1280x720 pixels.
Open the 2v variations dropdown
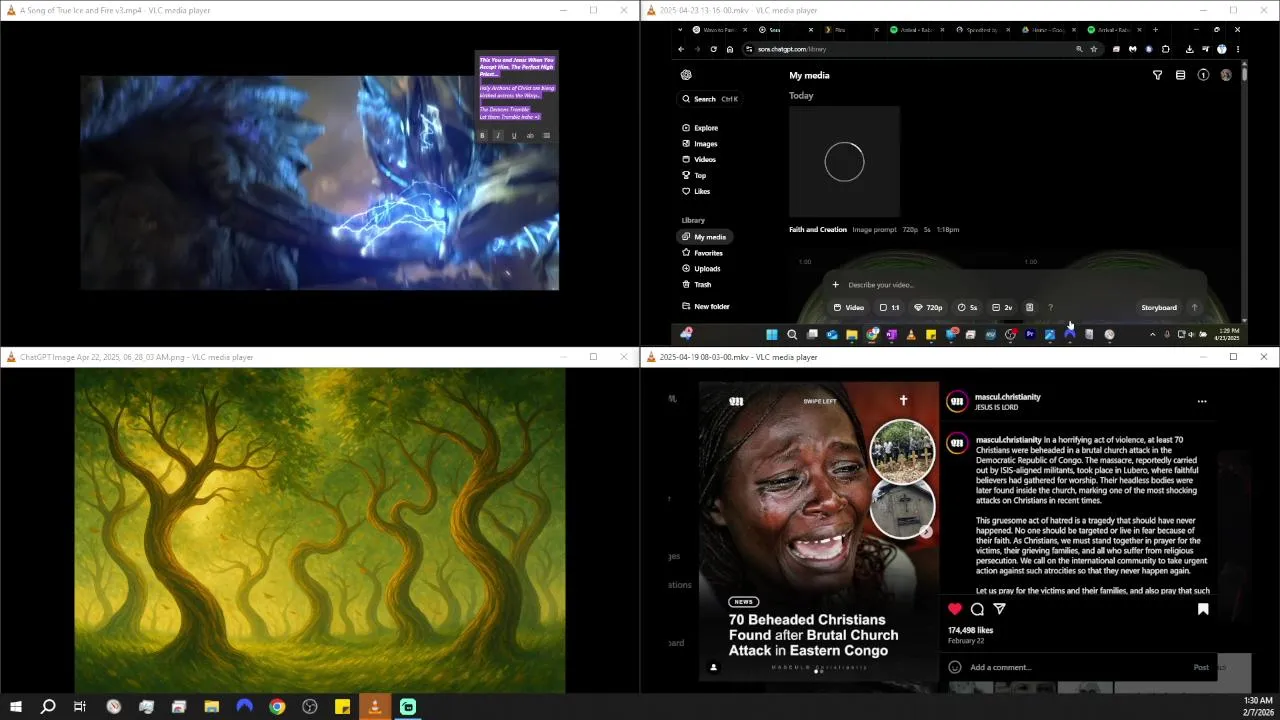[1003, 308]
